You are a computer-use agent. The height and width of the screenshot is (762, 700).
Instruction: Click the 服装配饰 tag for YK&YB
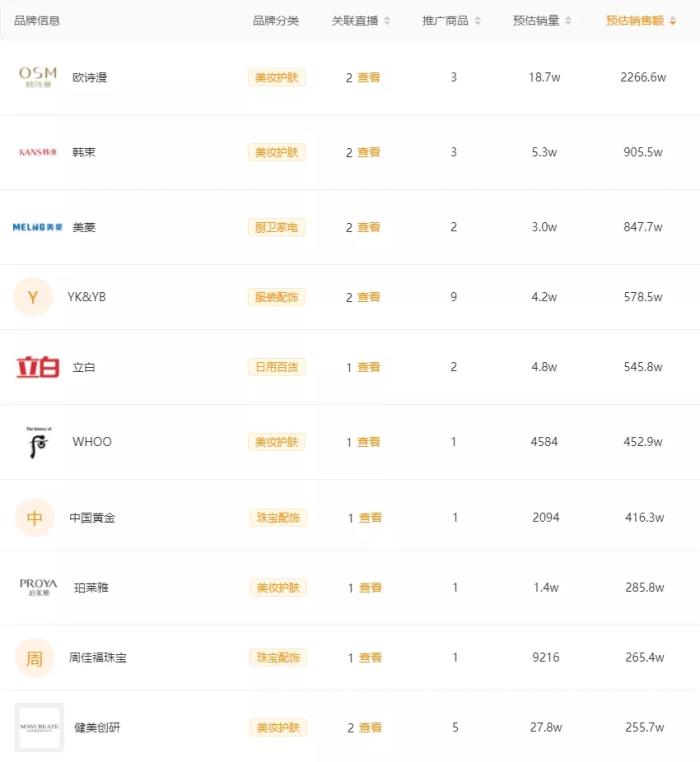point(276,297)
